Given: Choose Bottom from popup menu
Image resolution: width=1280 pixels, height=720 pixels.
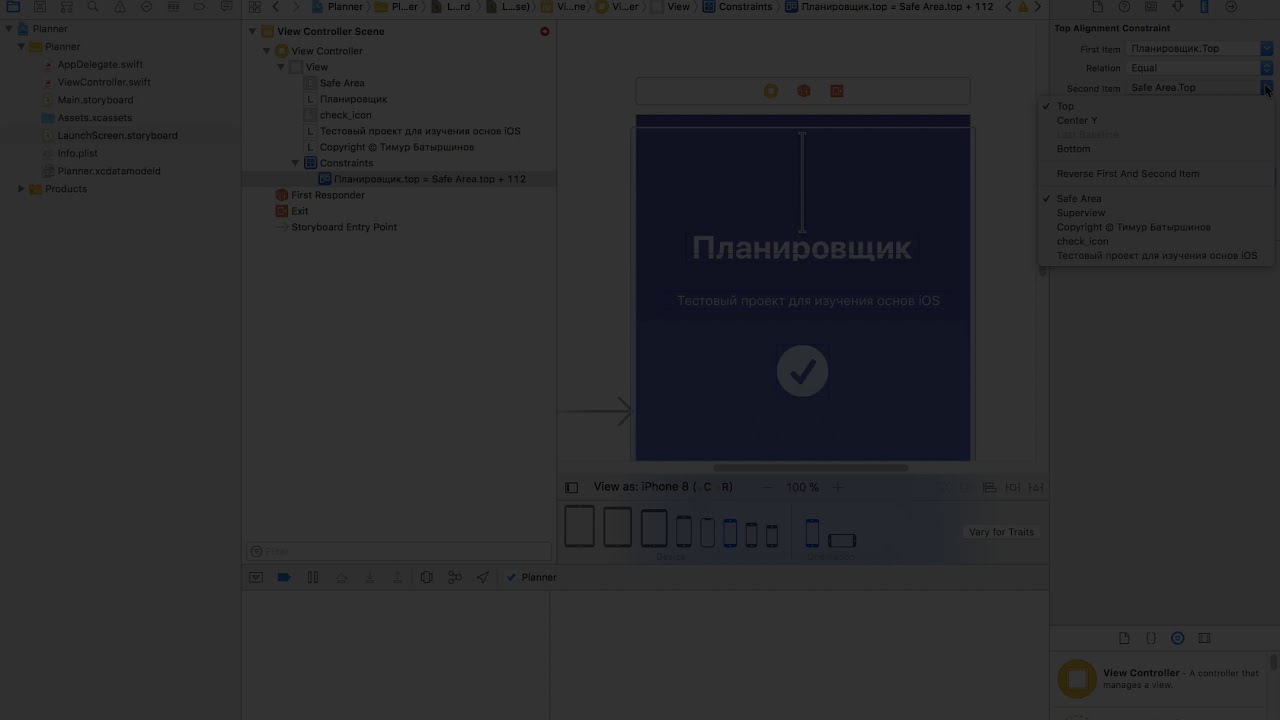Looking at the screenshot, I should tap(1074, 149).
